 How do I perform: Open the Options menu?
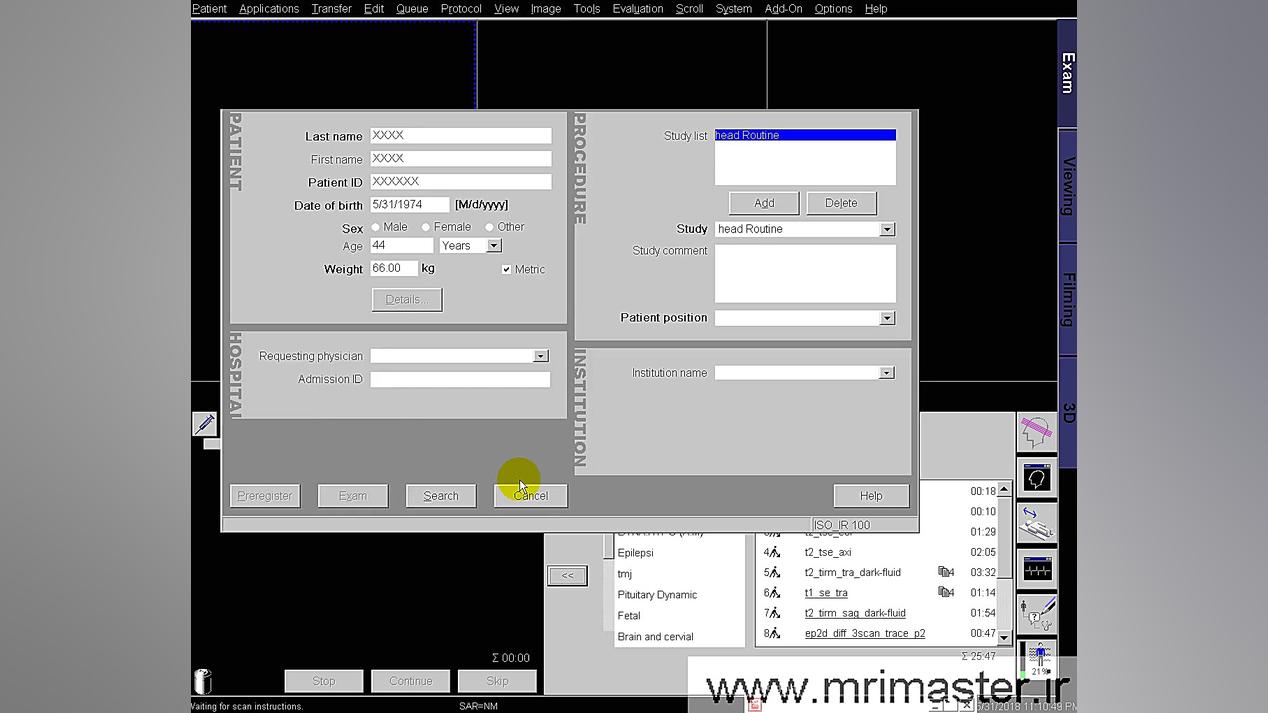833,9
